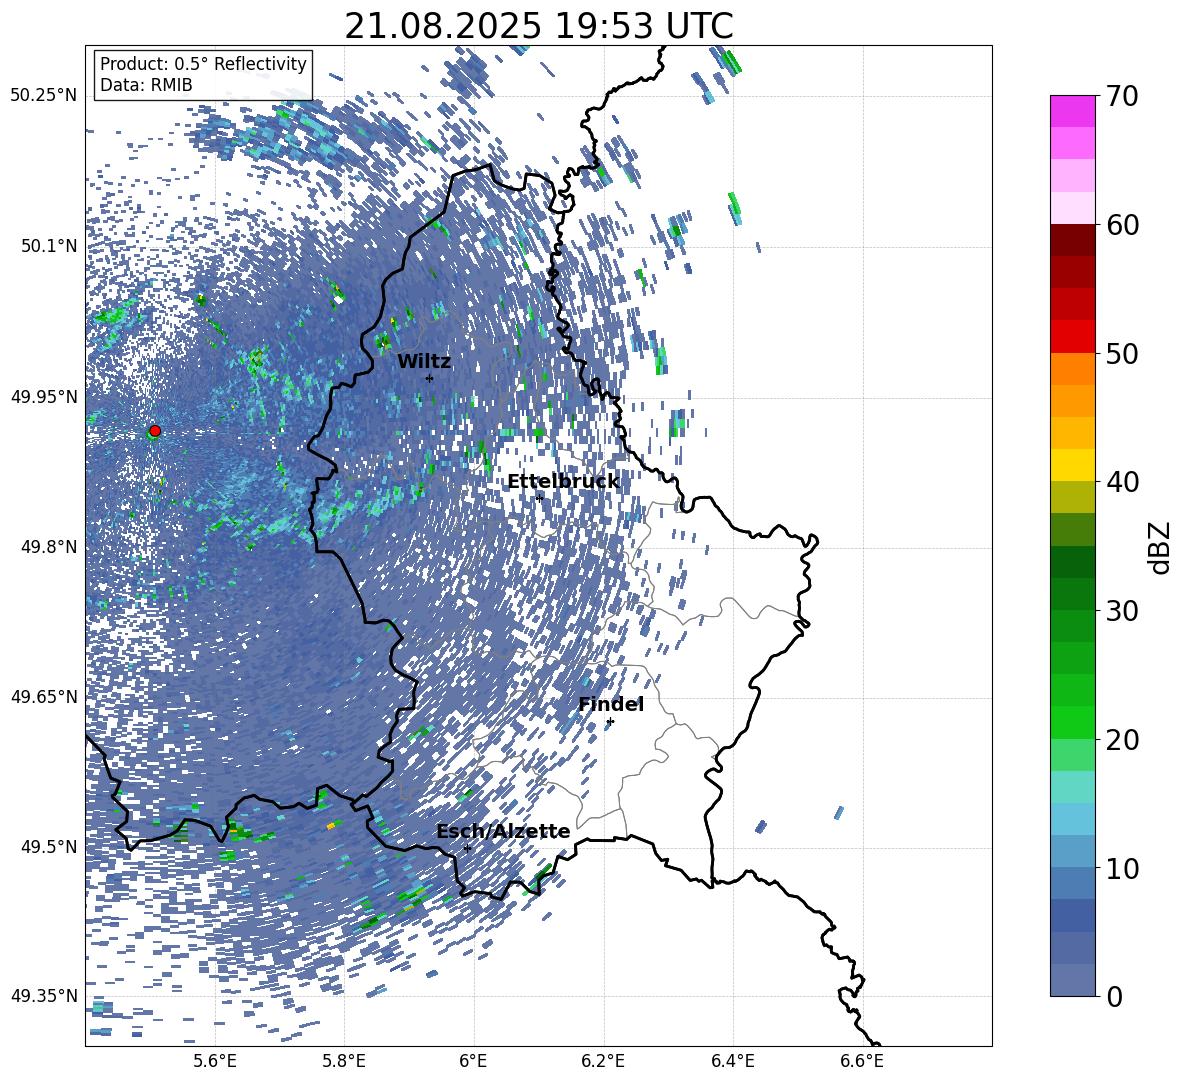
Task: Click the 20 tick label on colorbar
Action: (1123, 740)
